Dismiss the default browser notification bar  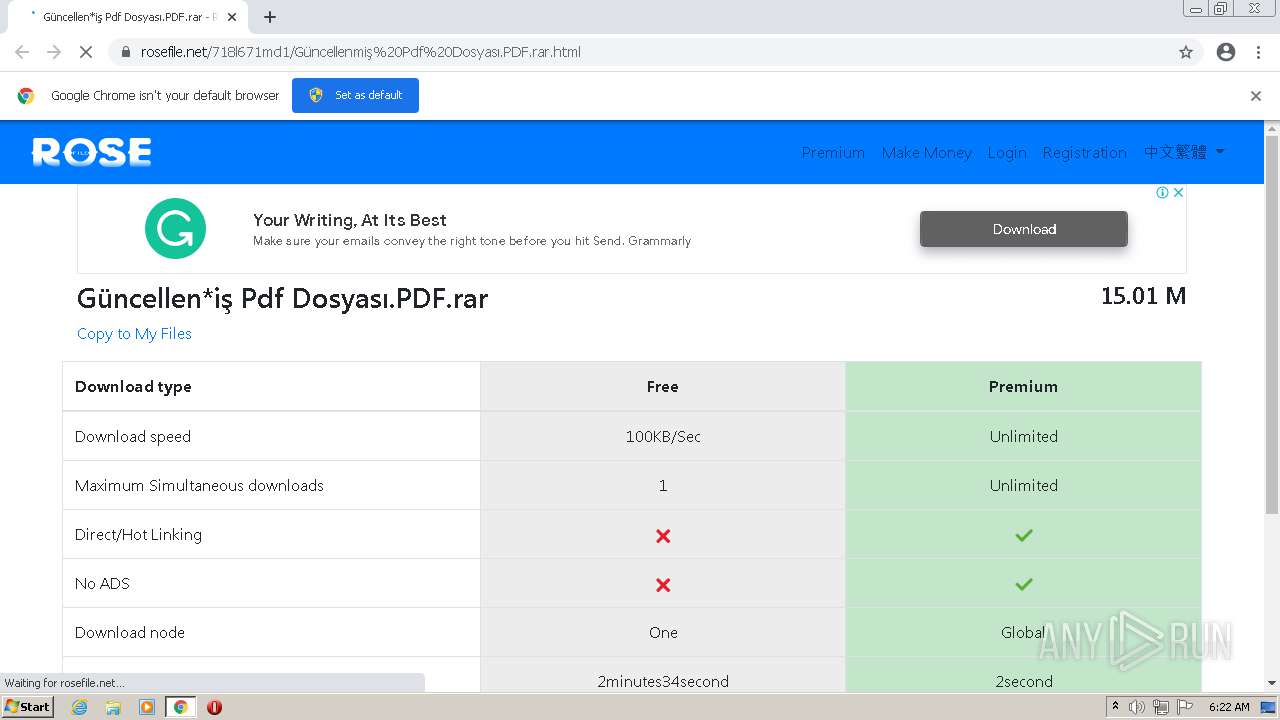[x=1256, y=96]
